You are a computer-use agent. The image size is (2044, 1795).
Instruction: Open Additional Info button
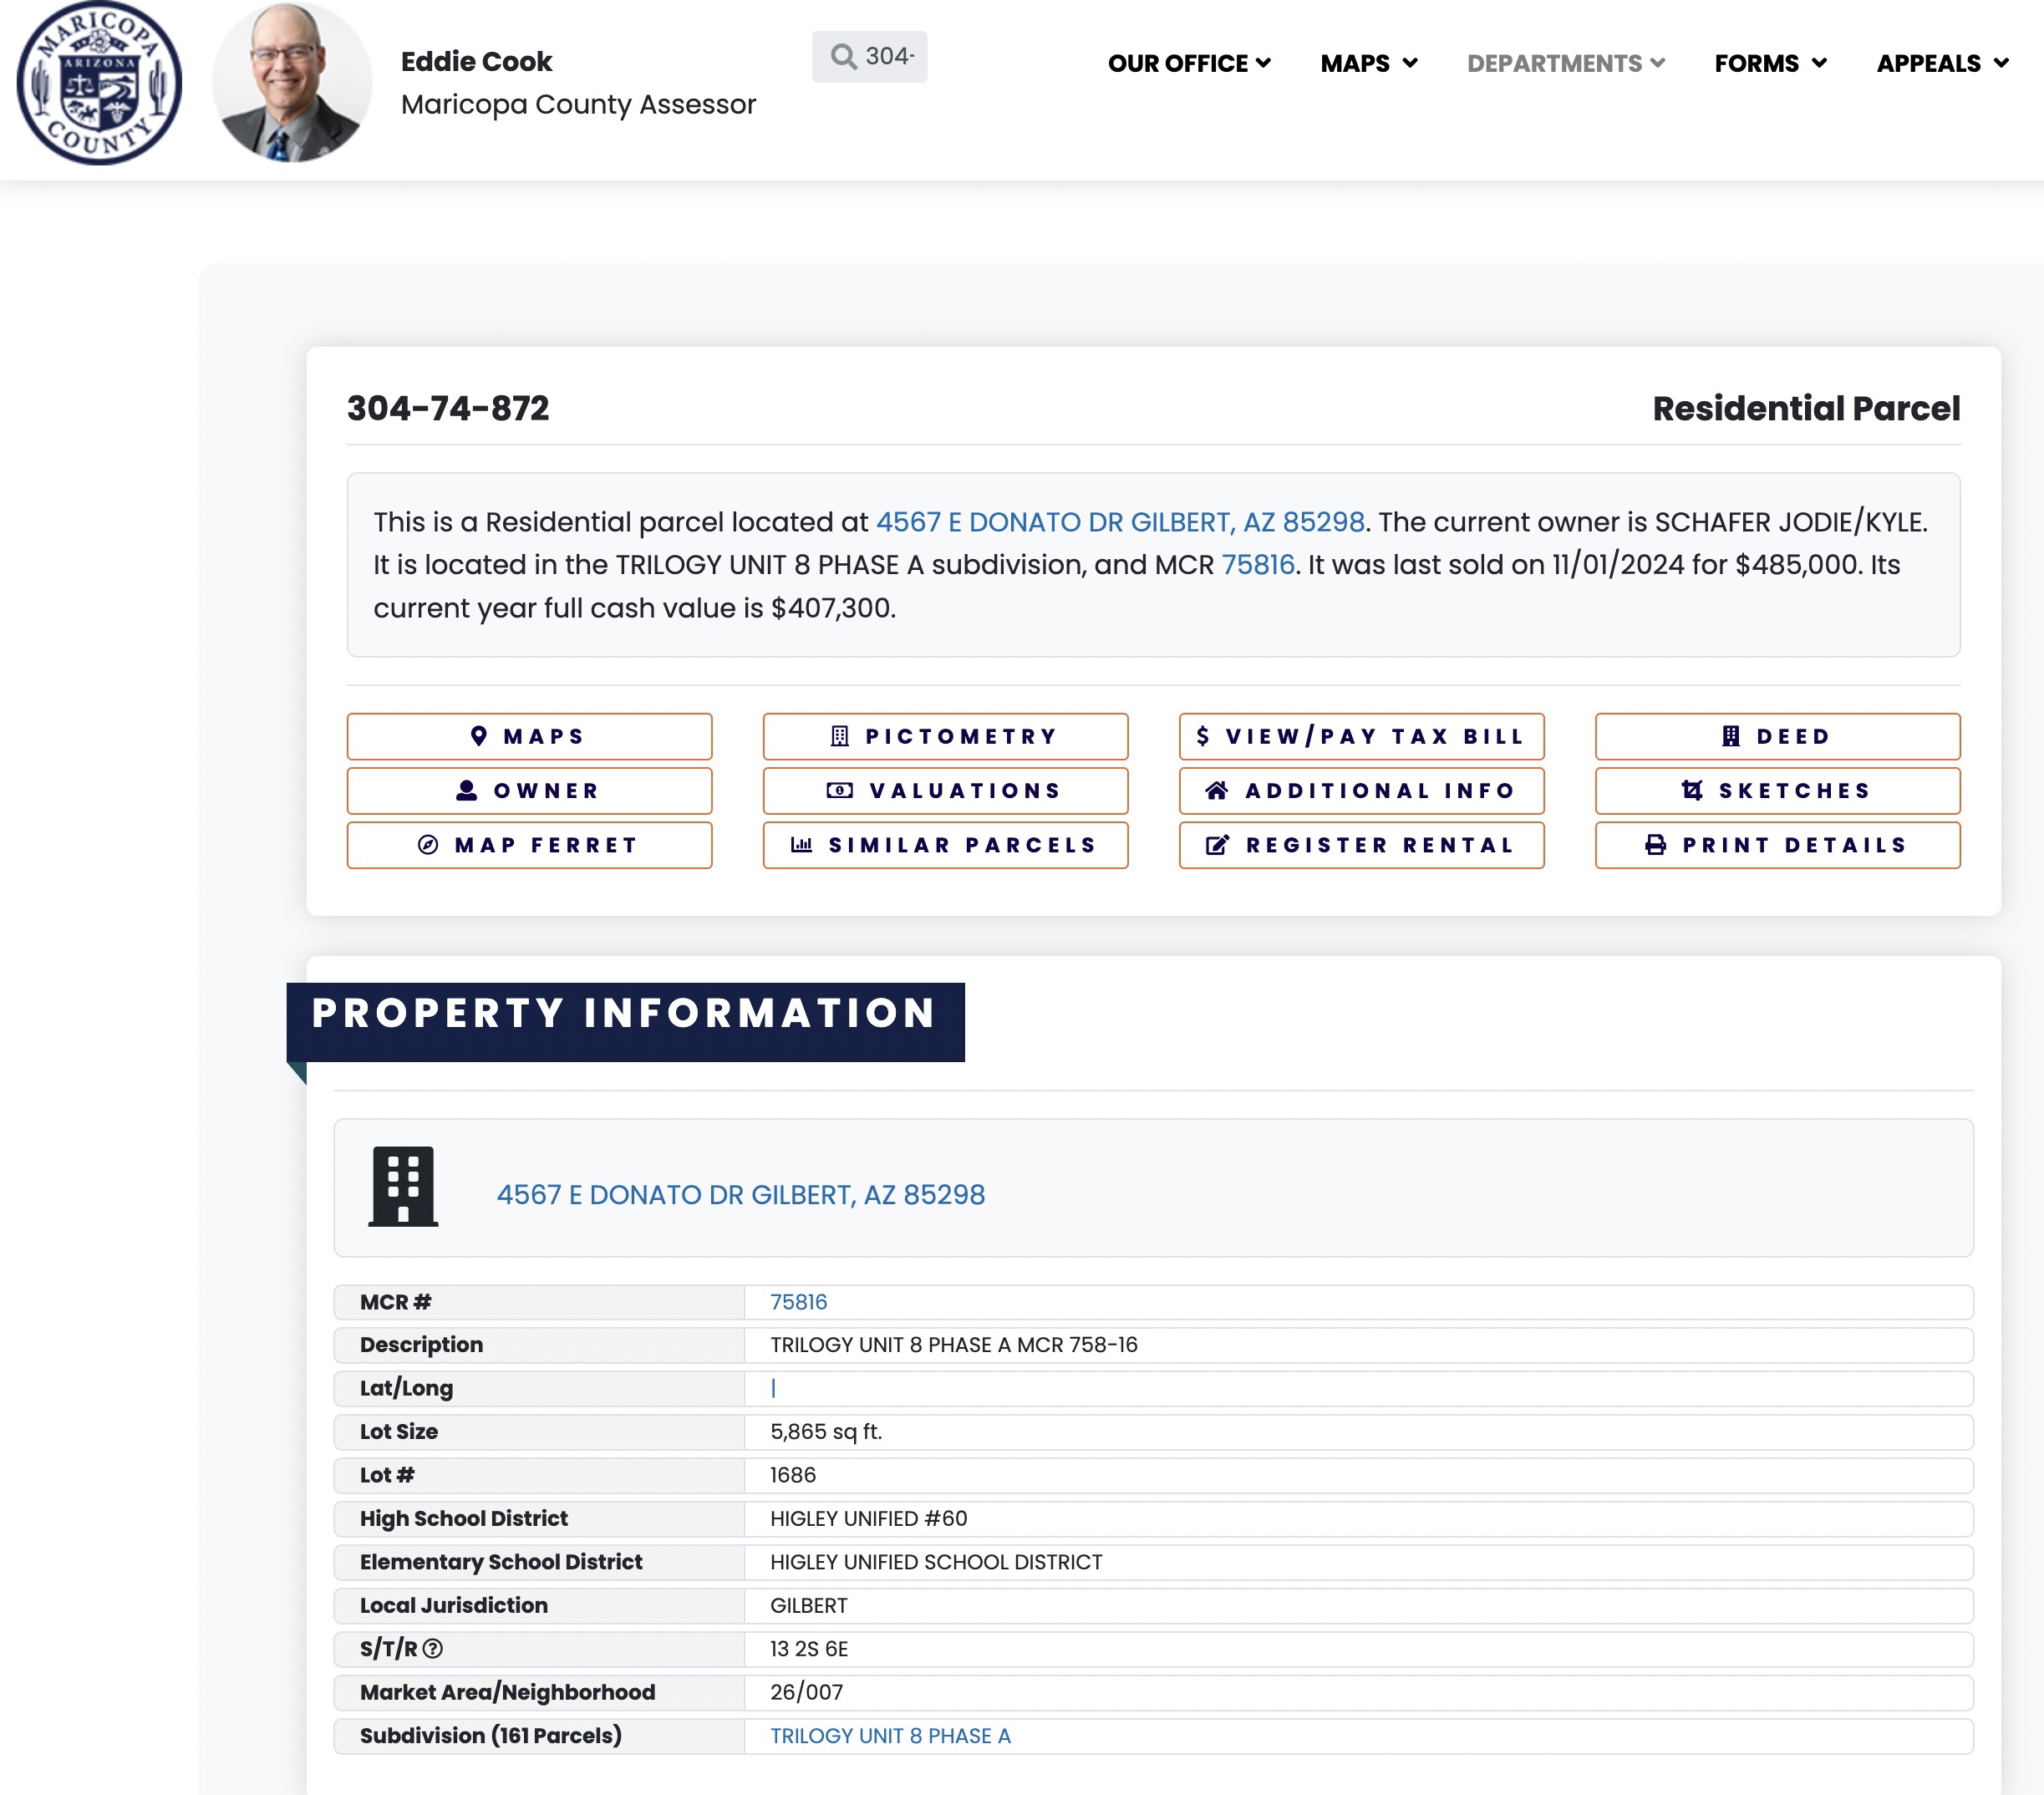[1361, 791]
